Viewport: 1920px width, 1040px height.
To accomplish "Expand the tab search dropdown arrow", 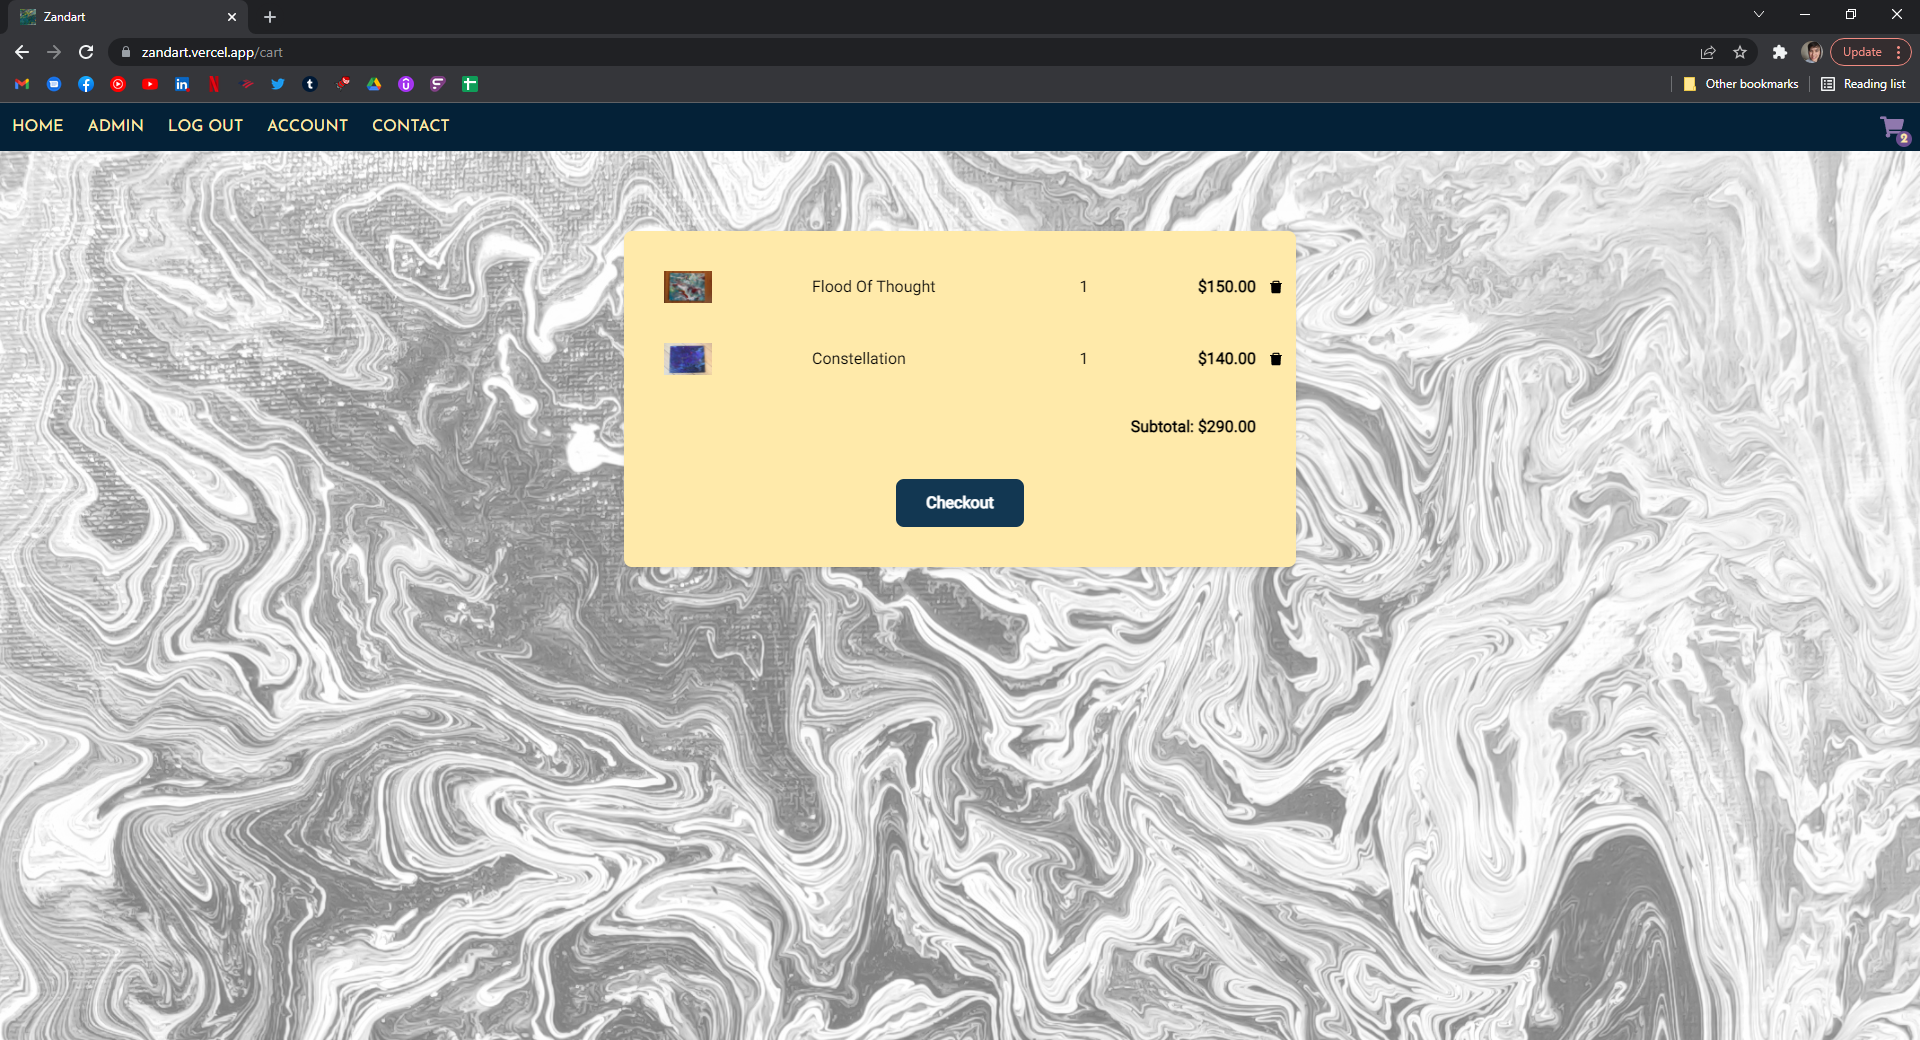I will (1758, 15).
